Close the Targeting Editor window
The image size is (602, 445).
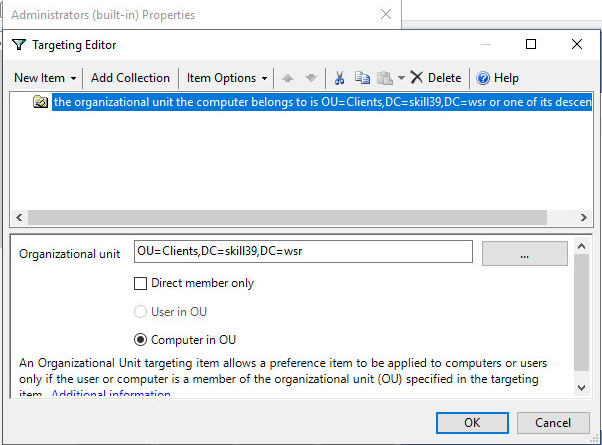pos(577,44)
